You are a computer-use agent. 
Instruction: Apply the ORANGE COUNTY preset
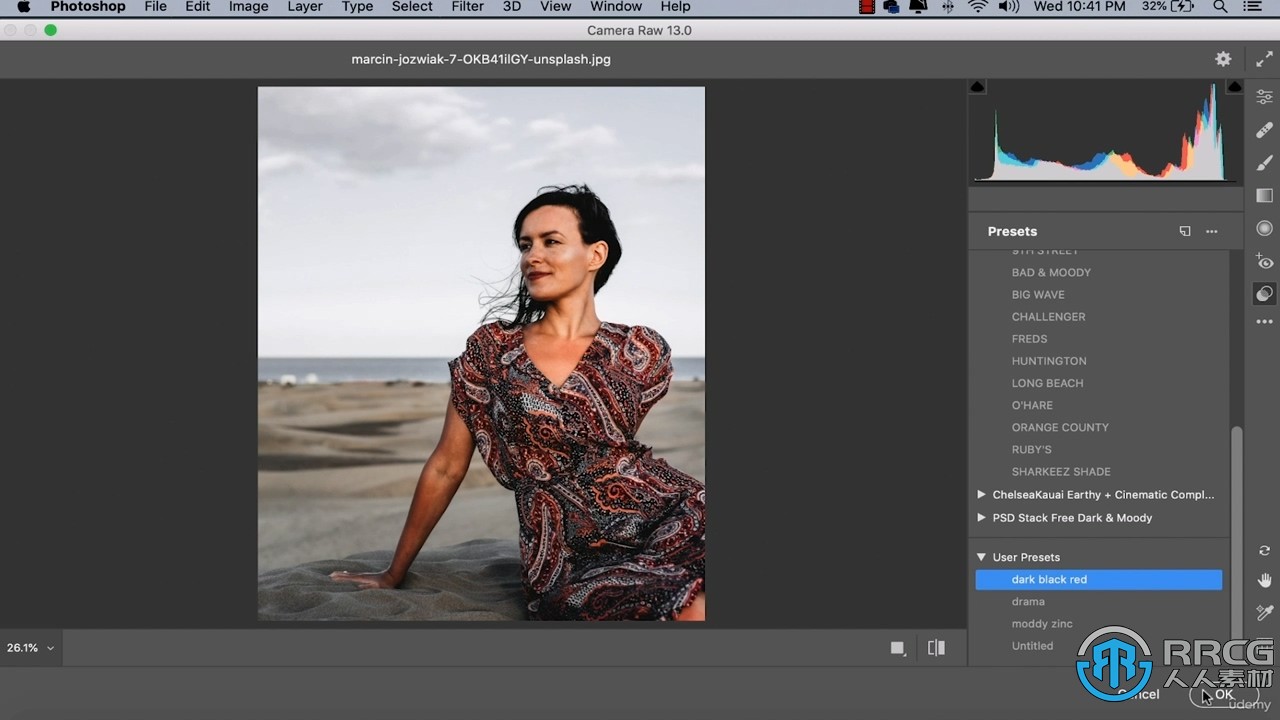tap(1060, 427)
